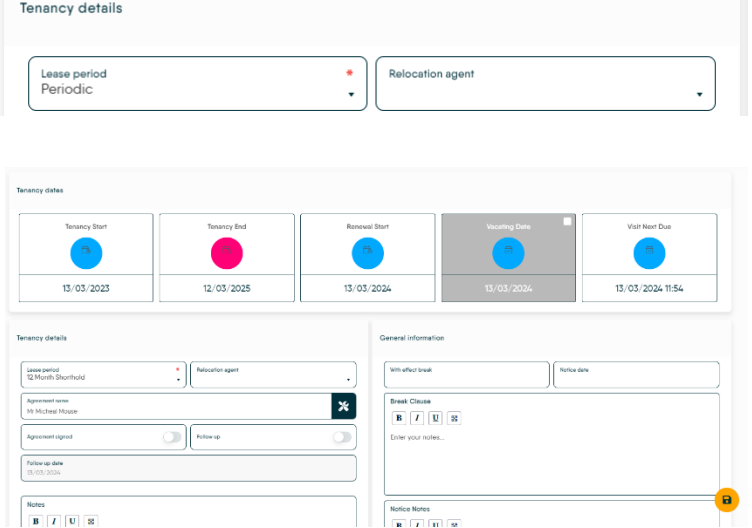752x528 pixels.
Task: Expand the large Relocation agent dropdown
Action: (x=545, y=83)
